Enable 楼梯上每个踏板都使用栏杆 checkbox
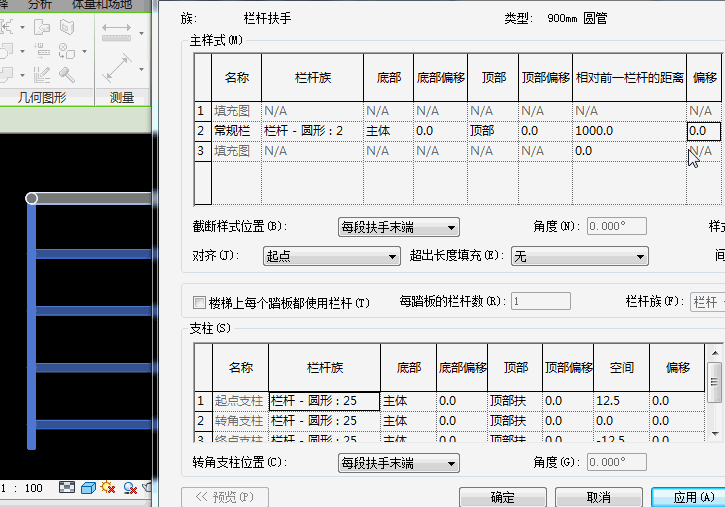 199,302
